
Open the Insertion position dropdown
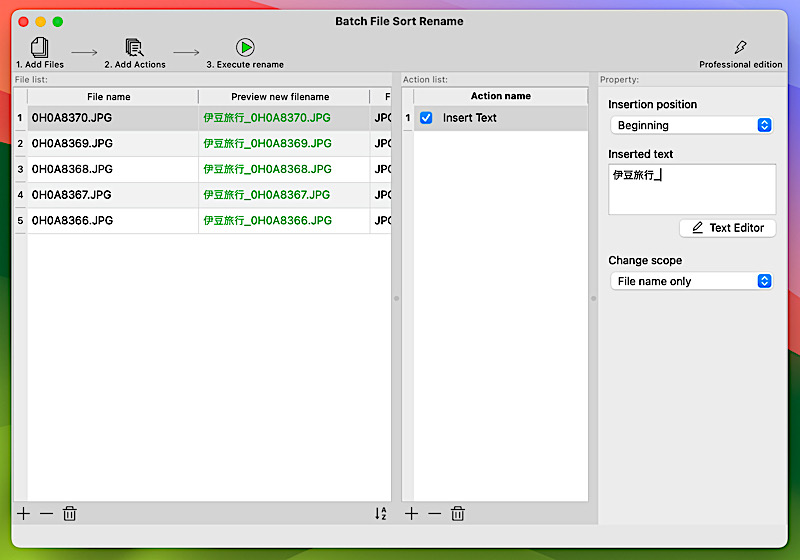[x=691, y=125]
